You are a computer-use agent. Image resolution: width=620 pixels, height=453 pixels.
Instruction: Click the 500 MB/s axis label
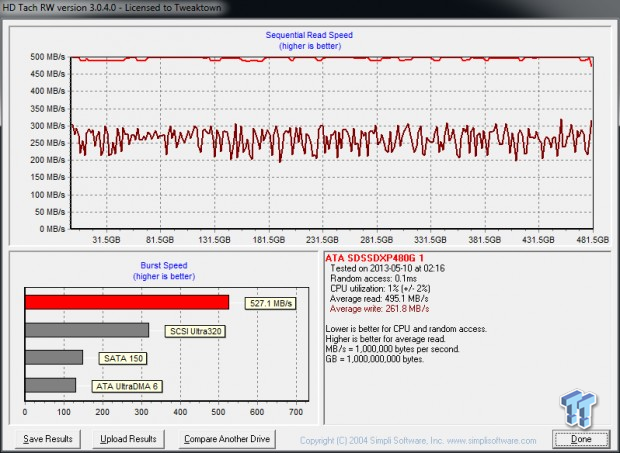48,57
